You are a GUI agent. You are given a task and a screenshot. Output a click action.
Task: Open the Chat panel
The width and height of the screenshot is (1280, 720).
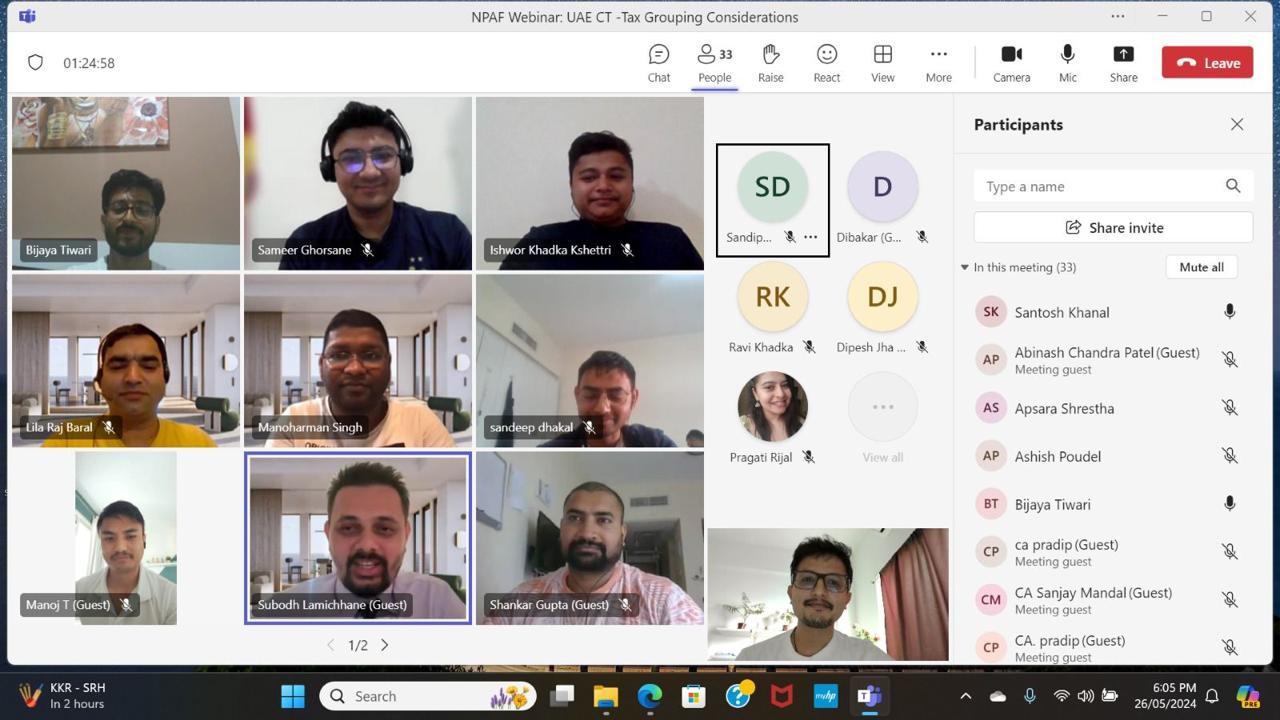pos(658,63)
